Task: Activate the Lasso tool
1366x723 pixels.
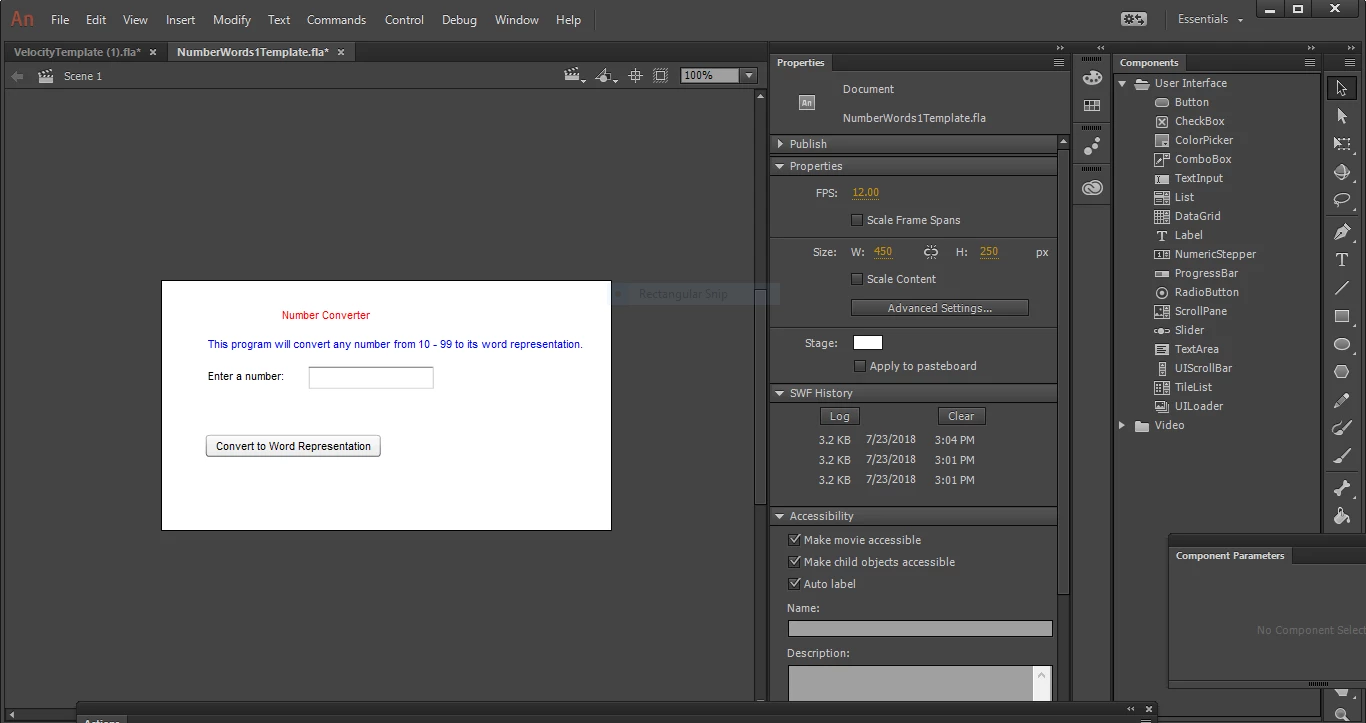Action: pos(1342,200)
